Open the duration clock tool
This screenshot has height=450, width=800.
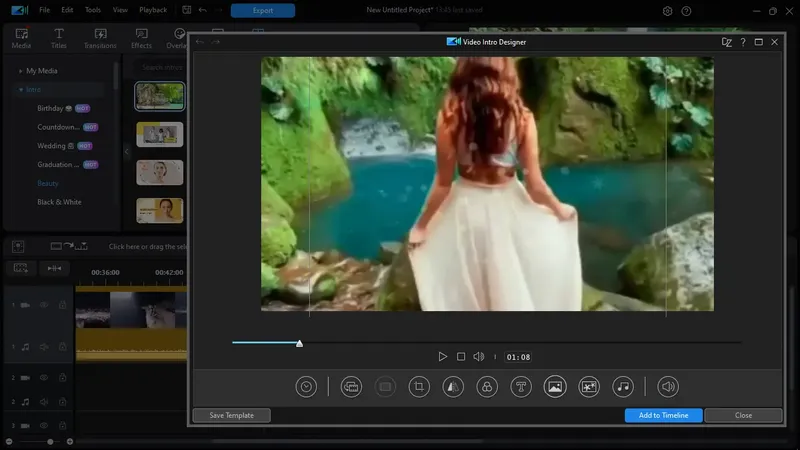tap(306, 387)
